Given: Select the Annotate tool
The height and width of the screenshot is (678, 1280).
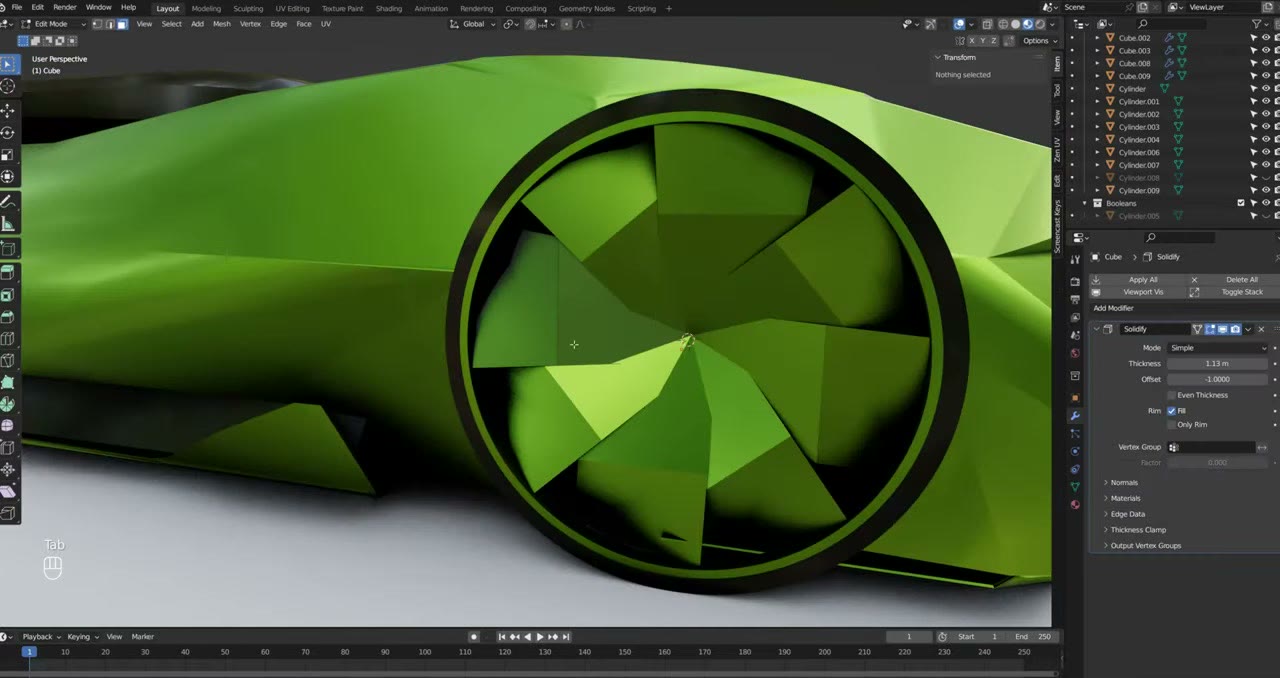Looking at the screenshot, I should [8, 203].
